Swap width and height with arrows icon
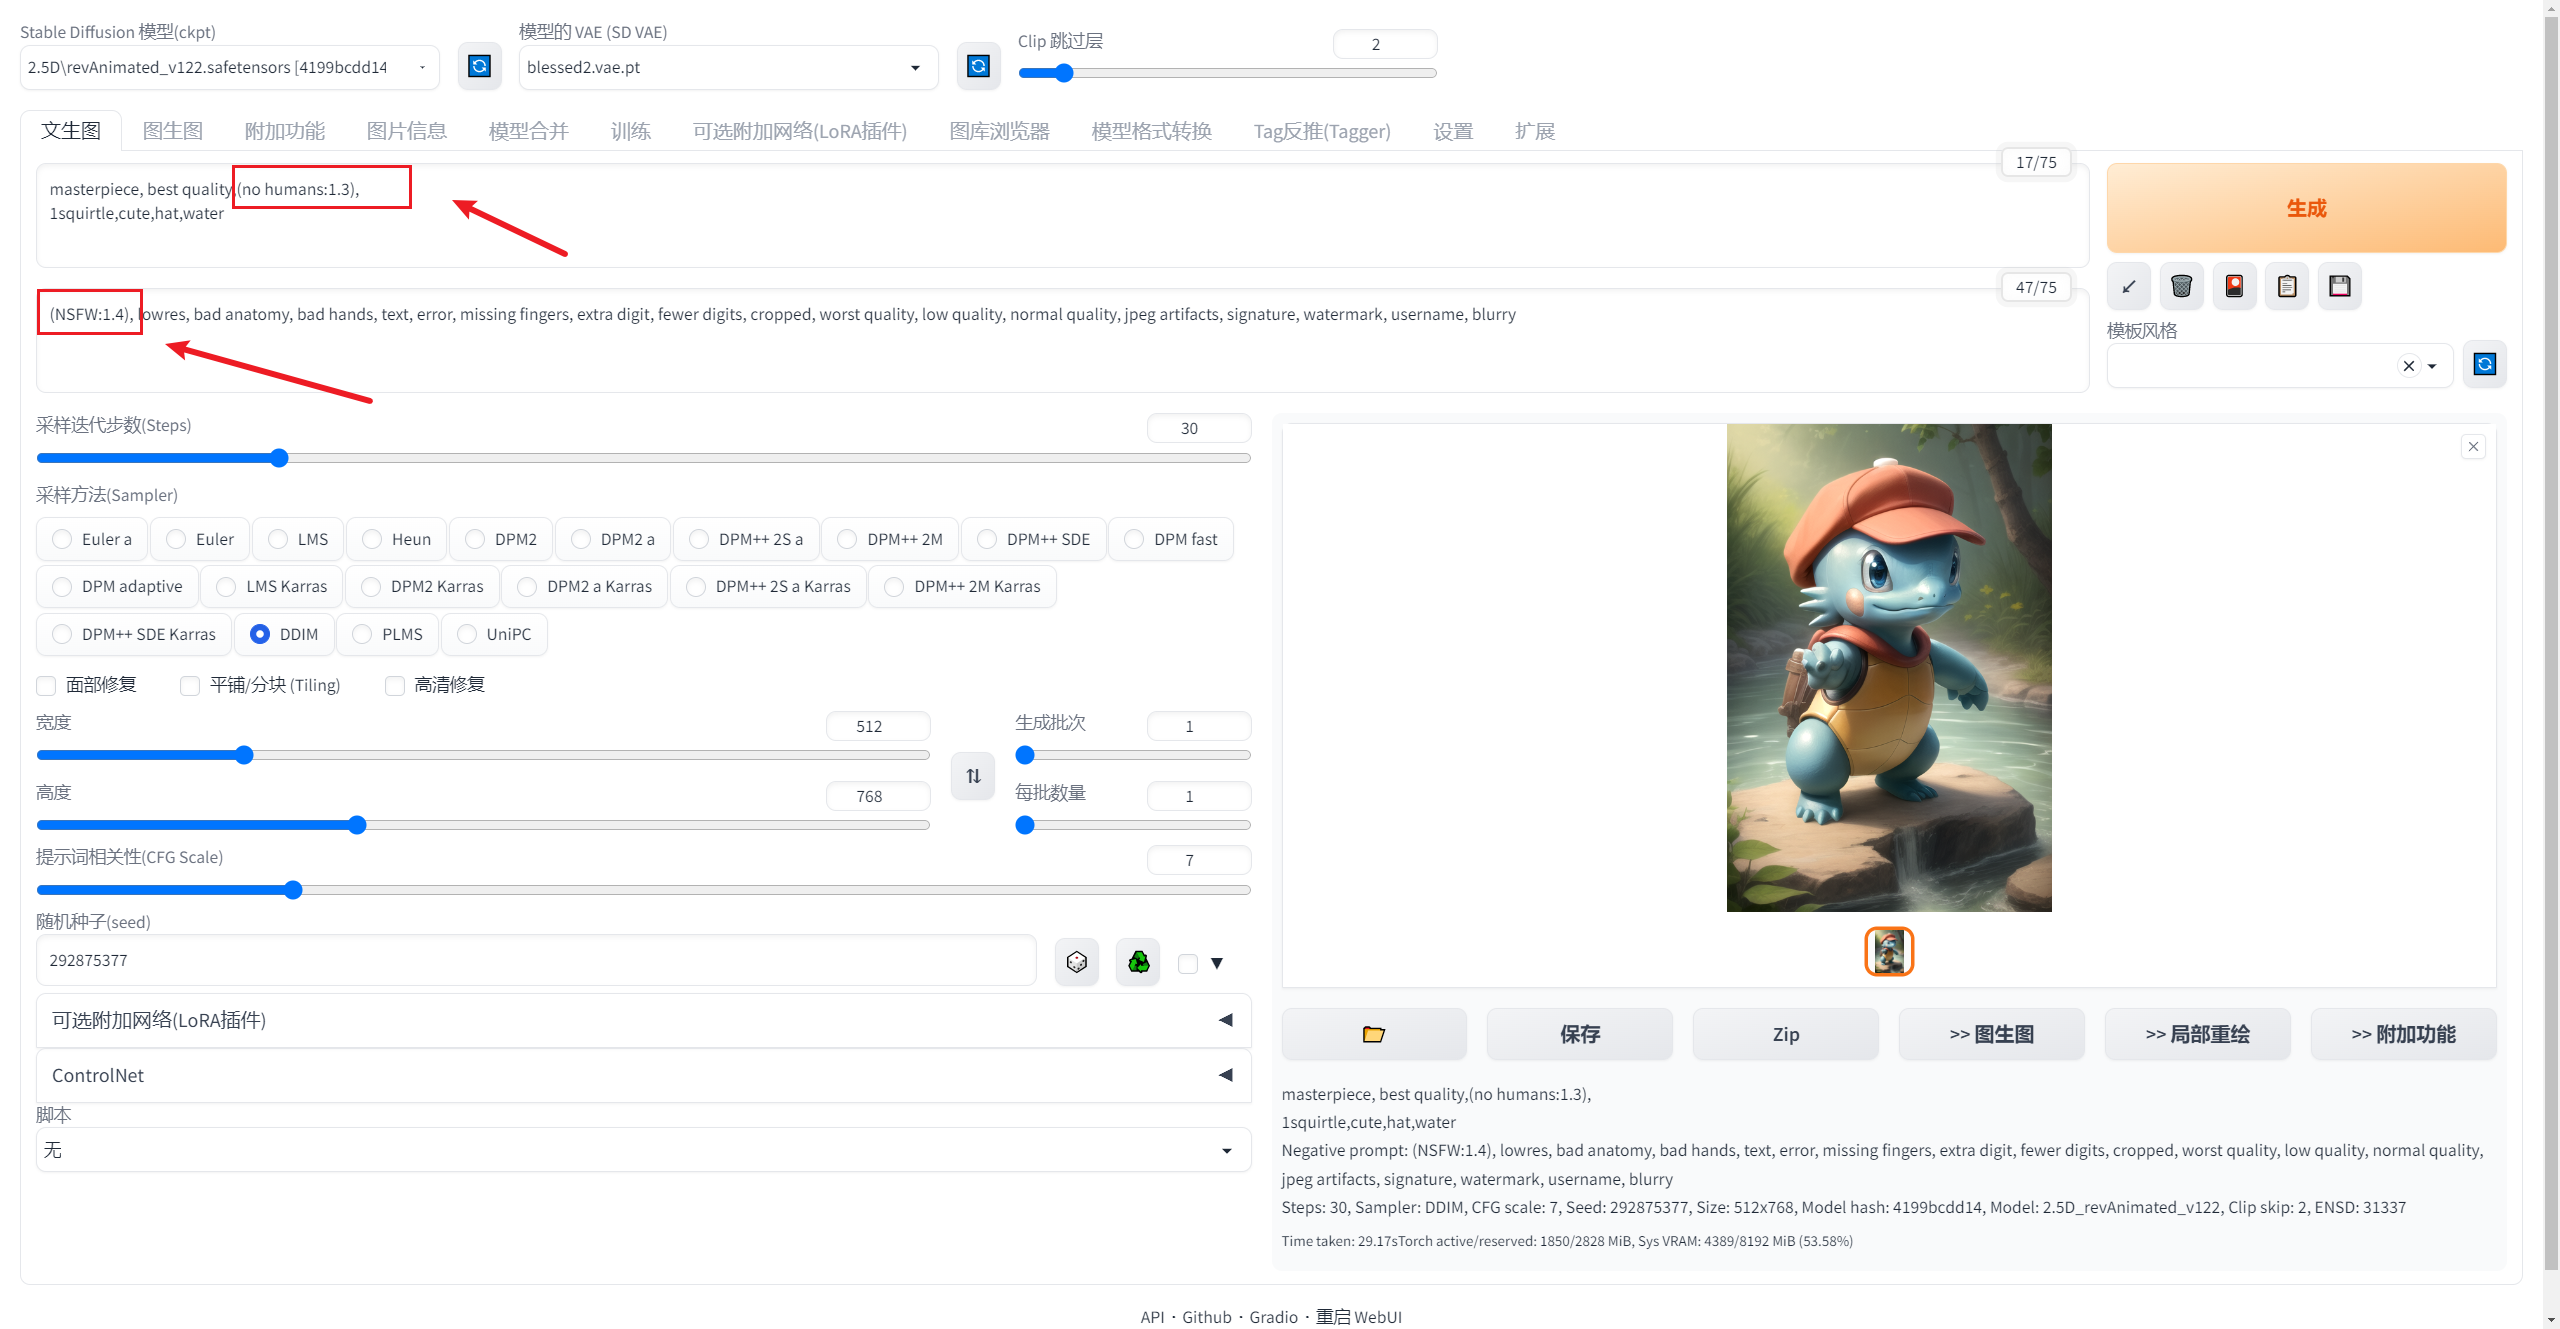The height and width of the screenshot is (1329, 2560). 973,776
